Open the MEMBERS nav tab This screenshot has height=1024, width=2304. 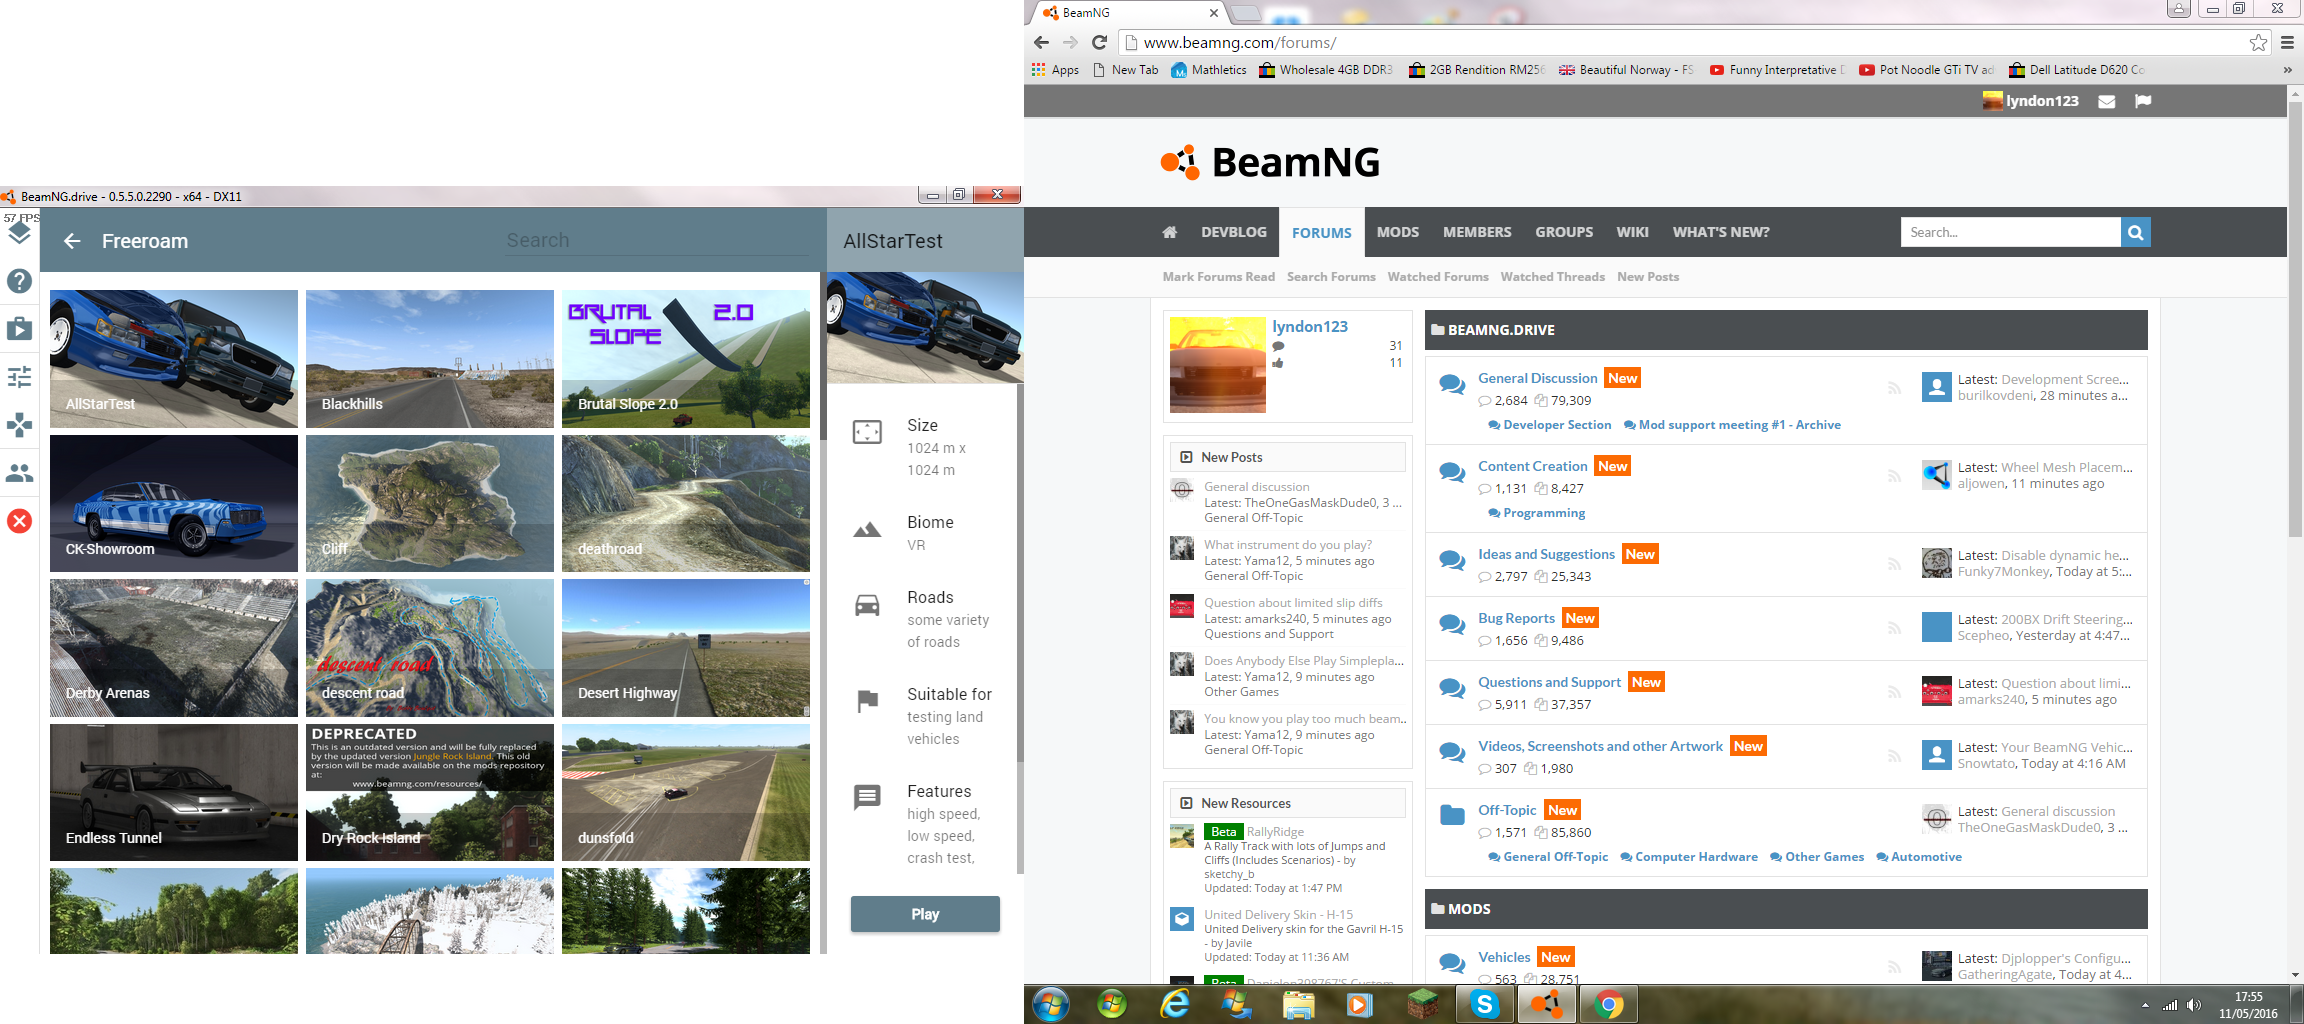tap(1477, 232)
